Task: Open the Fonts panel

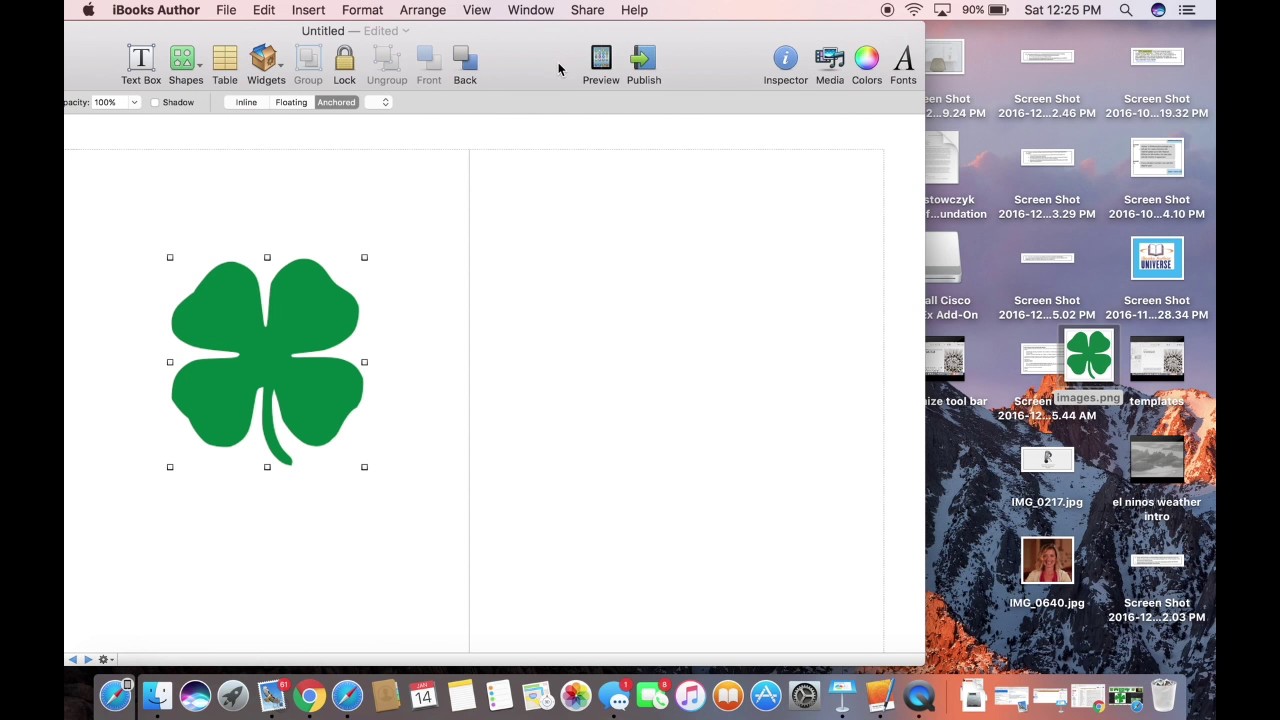Action: (x=903, y=64)
